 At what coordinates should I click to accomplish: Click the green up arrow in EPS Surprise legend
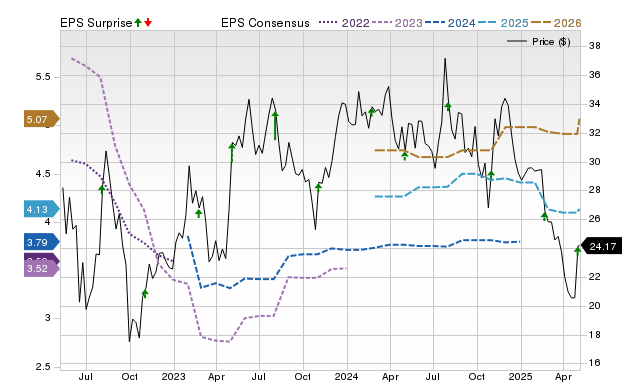coord(138,22)
